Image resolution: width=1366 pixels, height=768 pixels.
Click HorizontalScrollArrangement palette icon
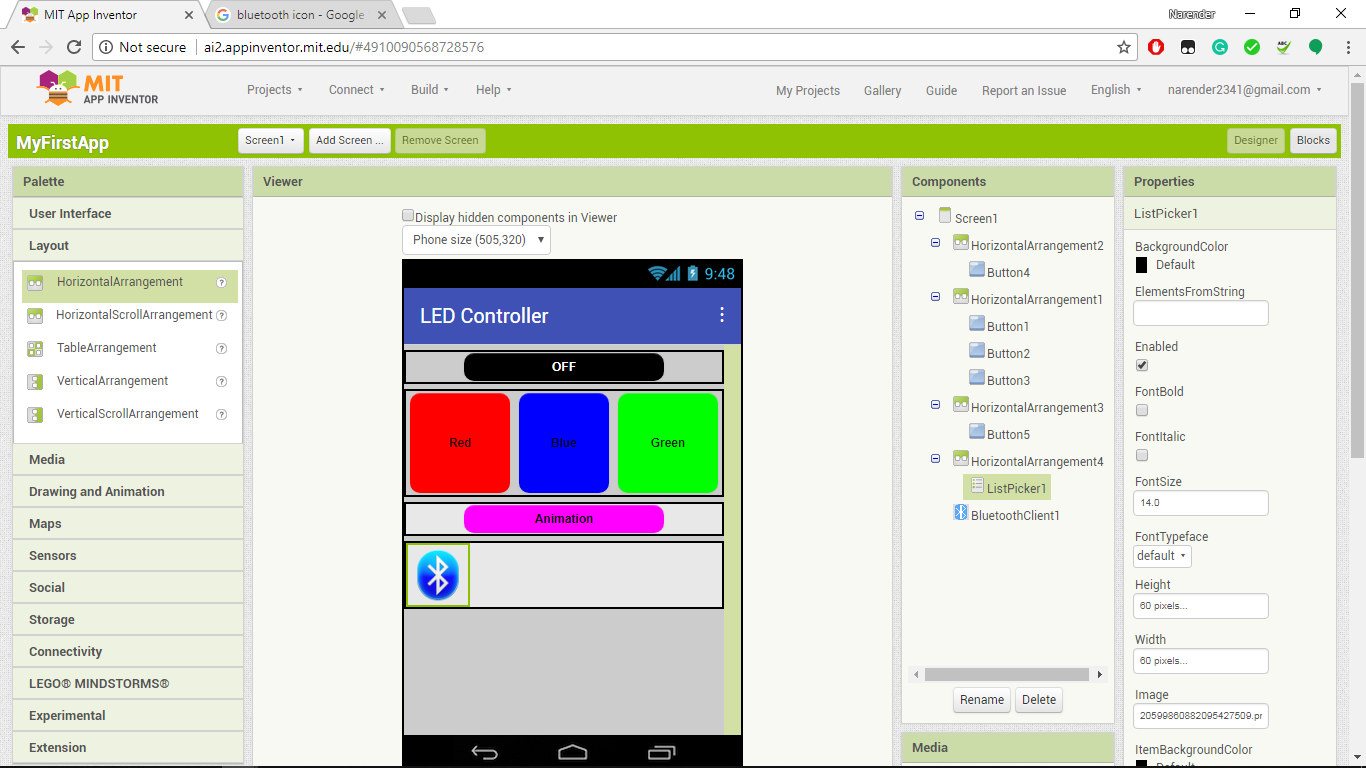[x=35, y=316]
